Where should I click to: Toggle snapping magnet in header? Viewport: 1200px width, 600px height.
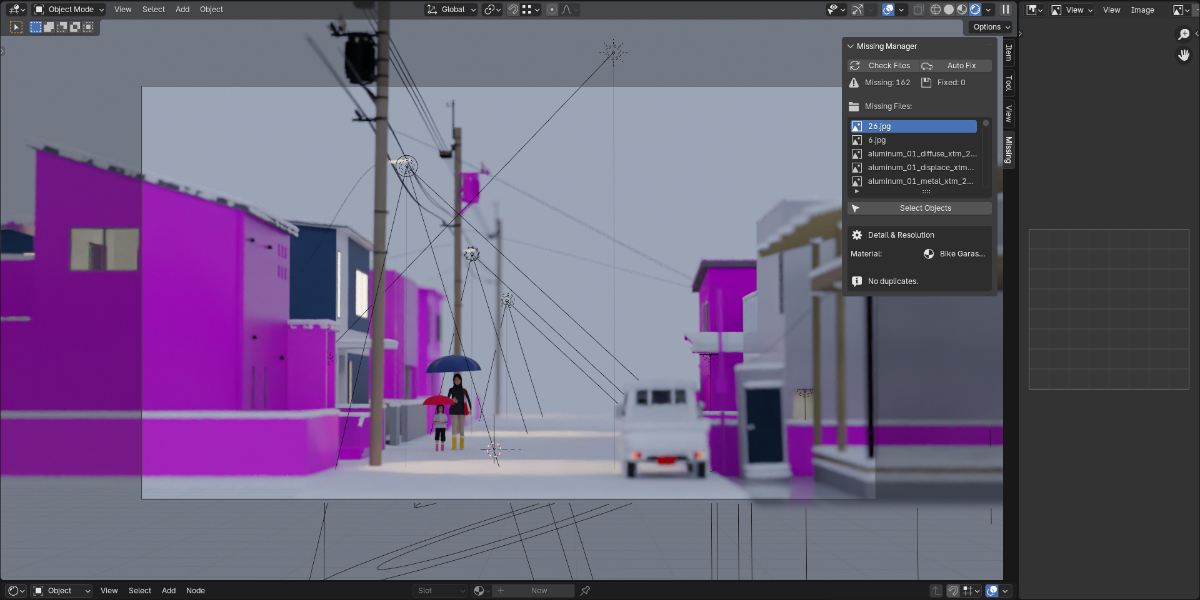[x=513, y=9]
